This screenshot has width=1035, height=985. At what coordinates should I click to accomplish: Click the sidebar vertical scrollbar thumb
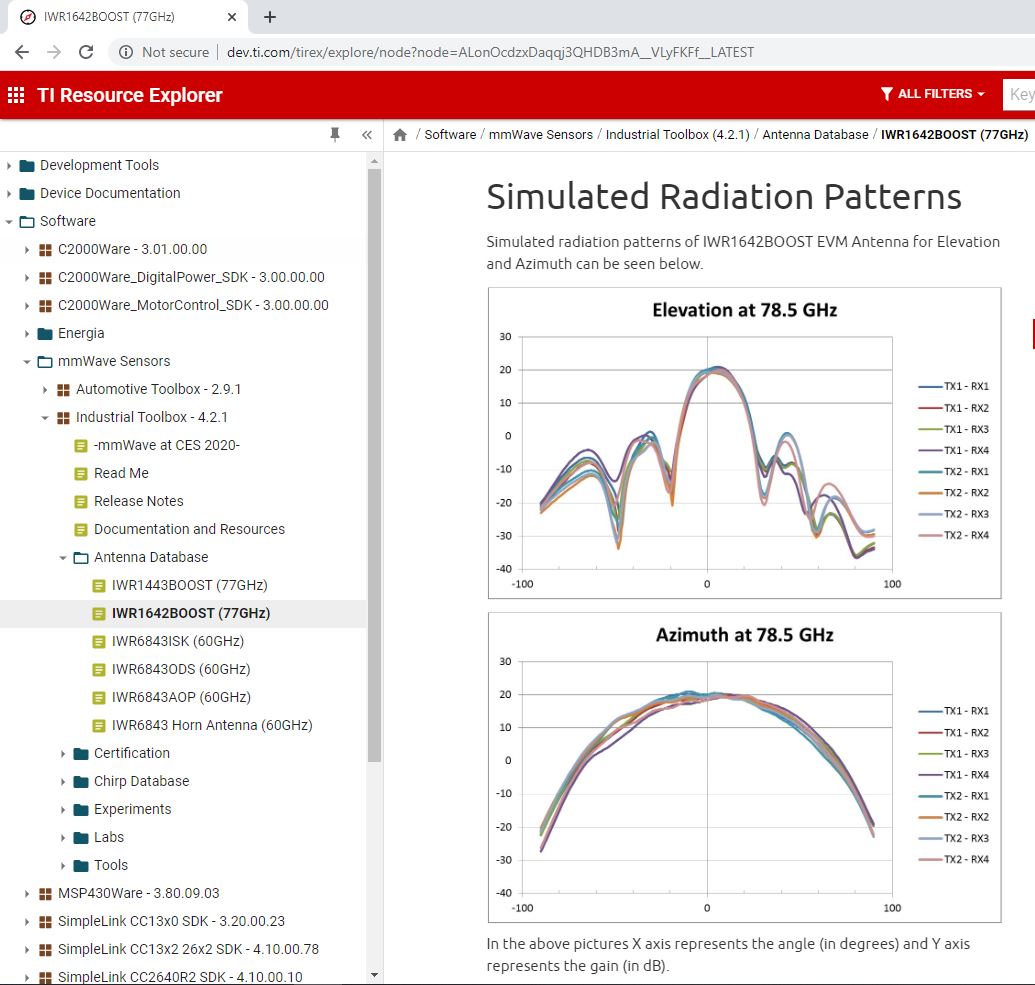tap(374, 465)
